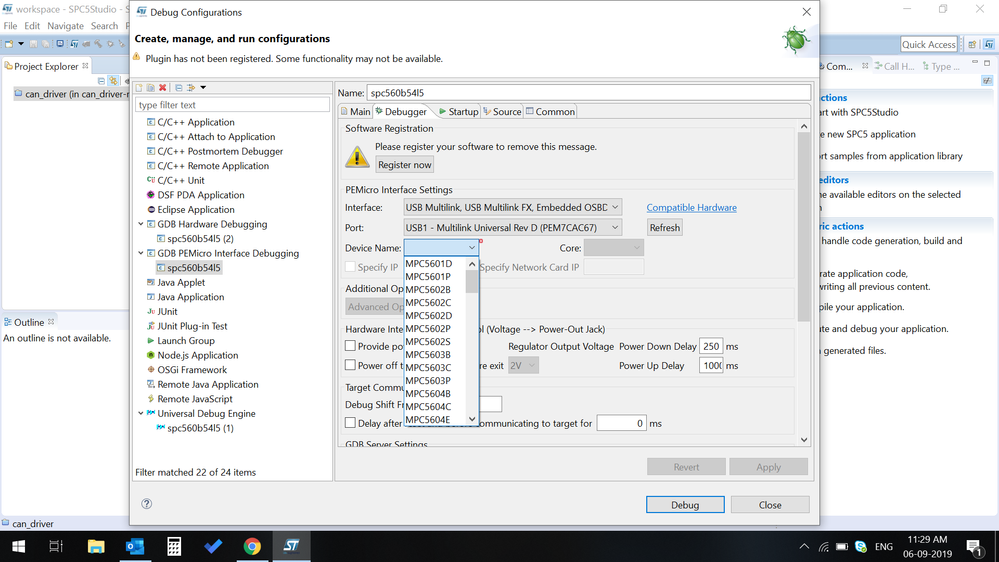999x562 pixels.
Task: Open Task View on the taskbar
Action: tap(56, 546)
